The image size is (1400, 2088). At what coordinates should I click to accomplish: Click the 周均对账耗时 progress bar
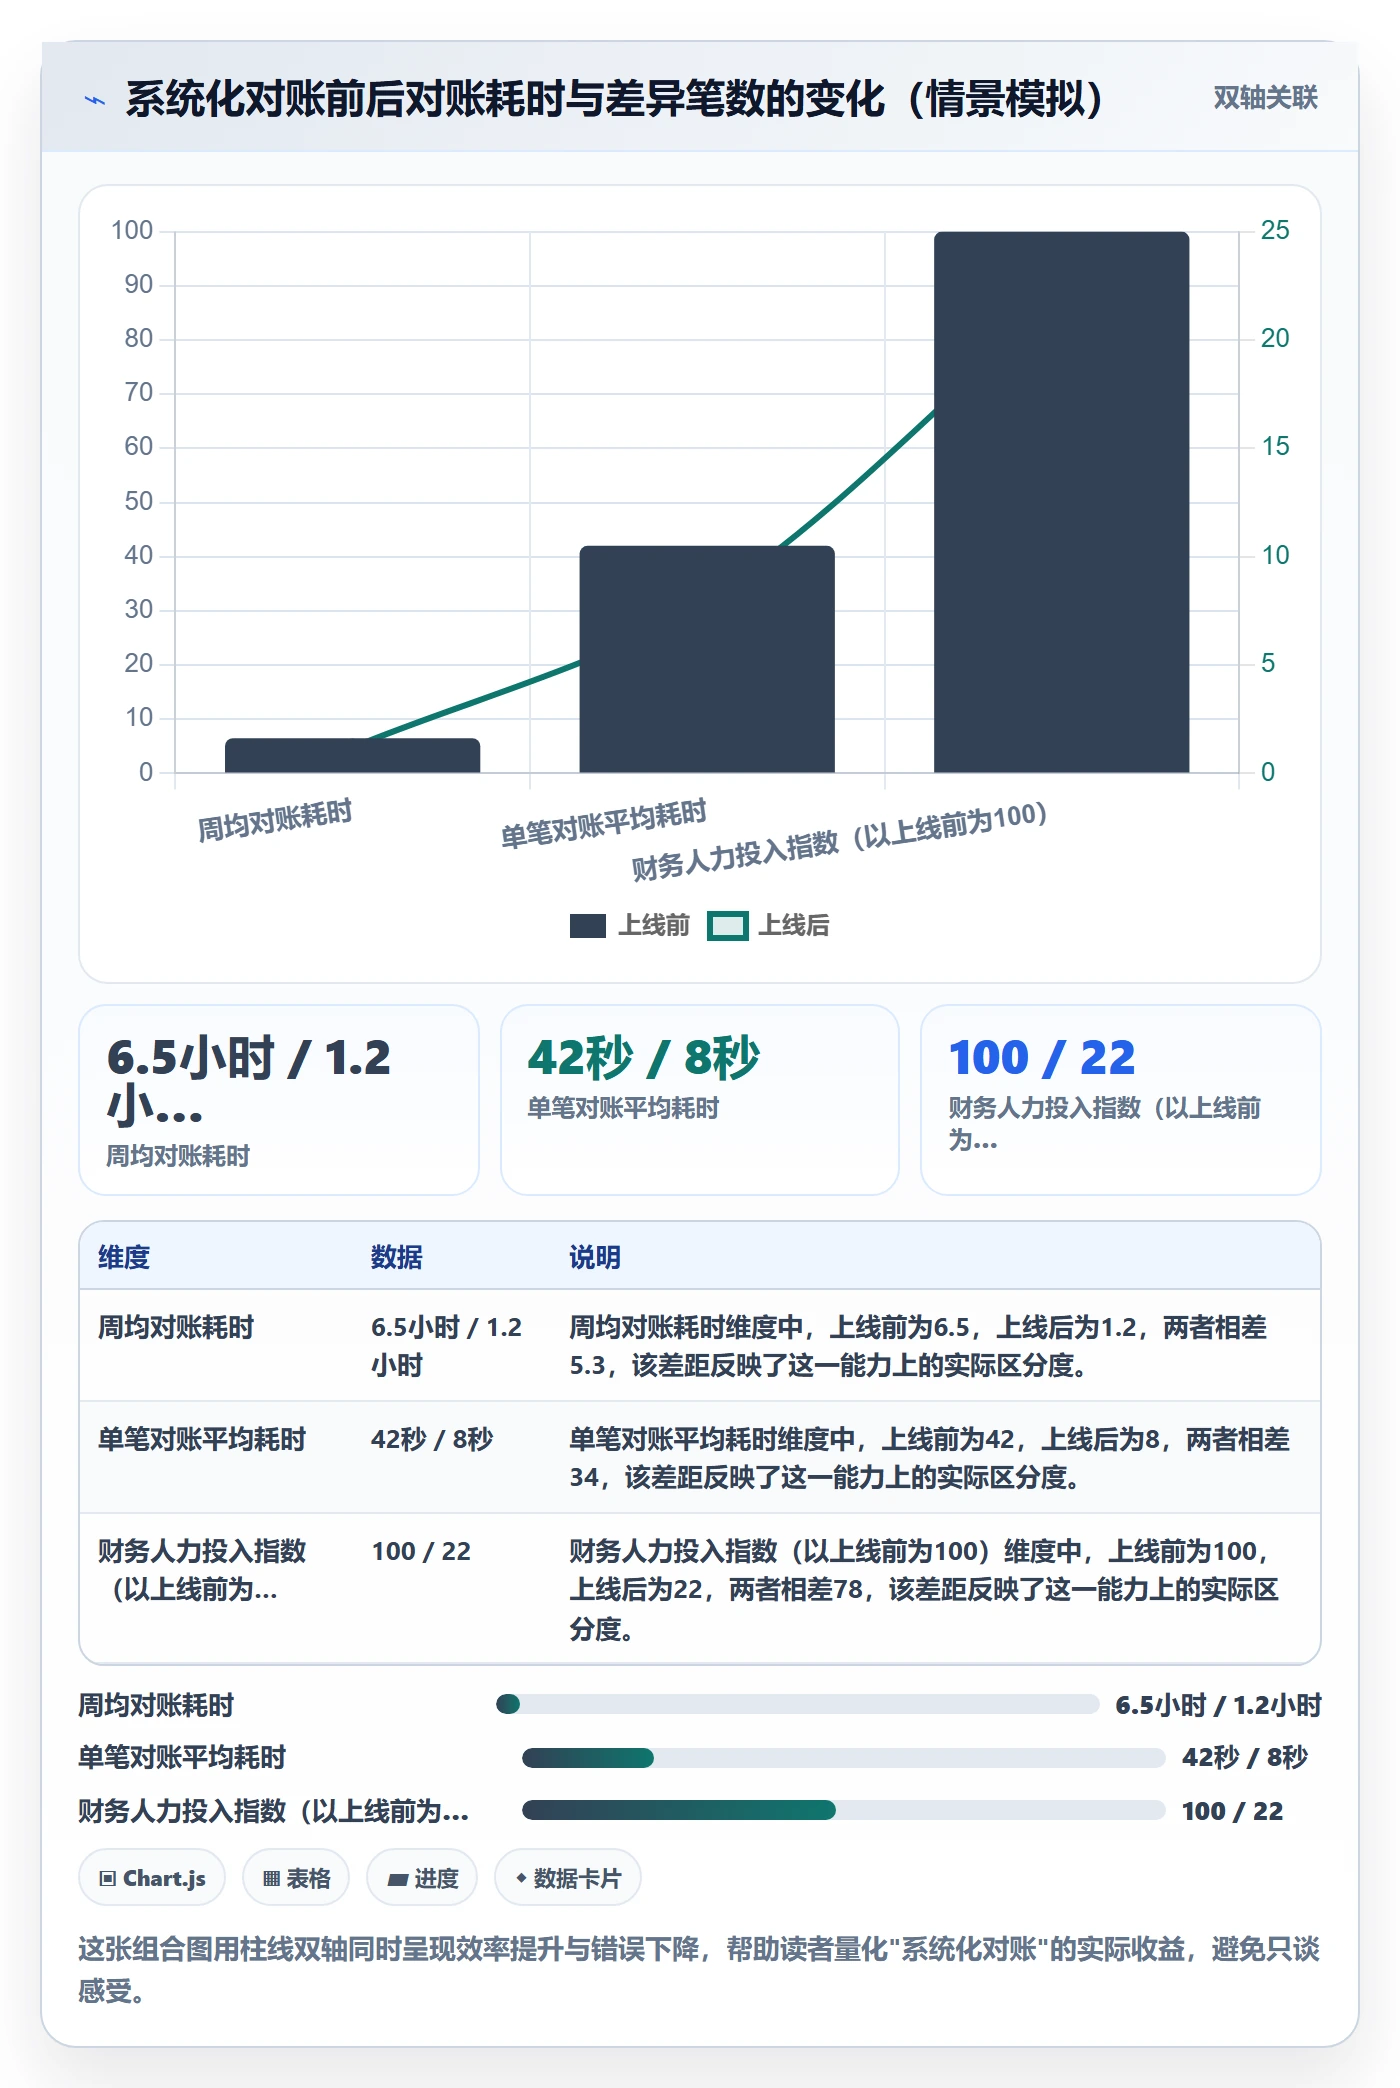797,1704
